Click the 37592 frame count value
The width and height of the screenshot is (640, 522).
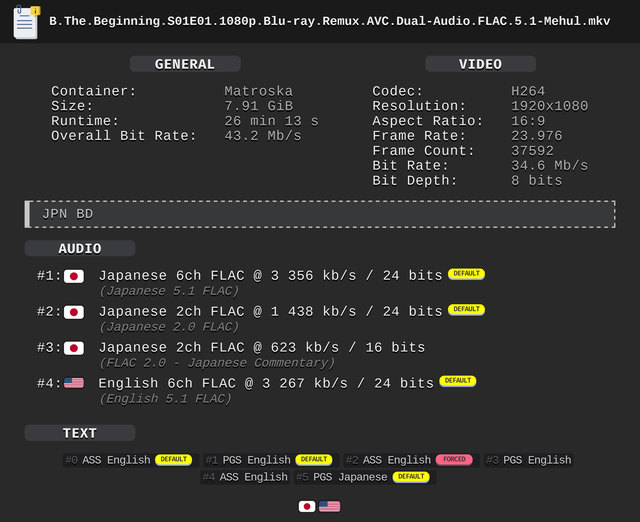tap(532, 151)
